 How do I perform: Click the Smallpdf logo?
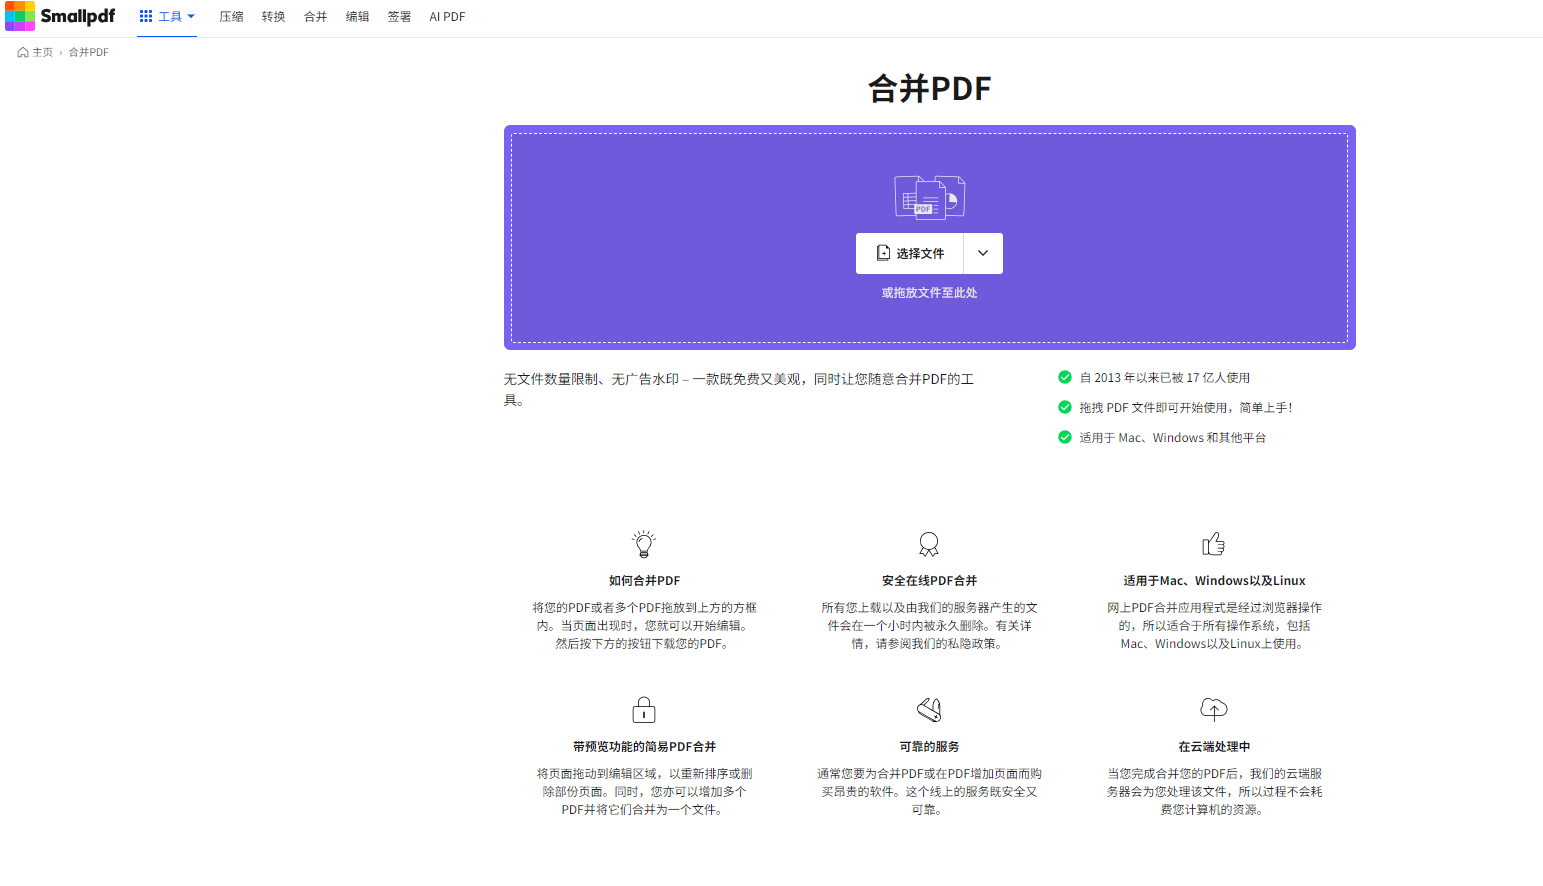(60, 16)
